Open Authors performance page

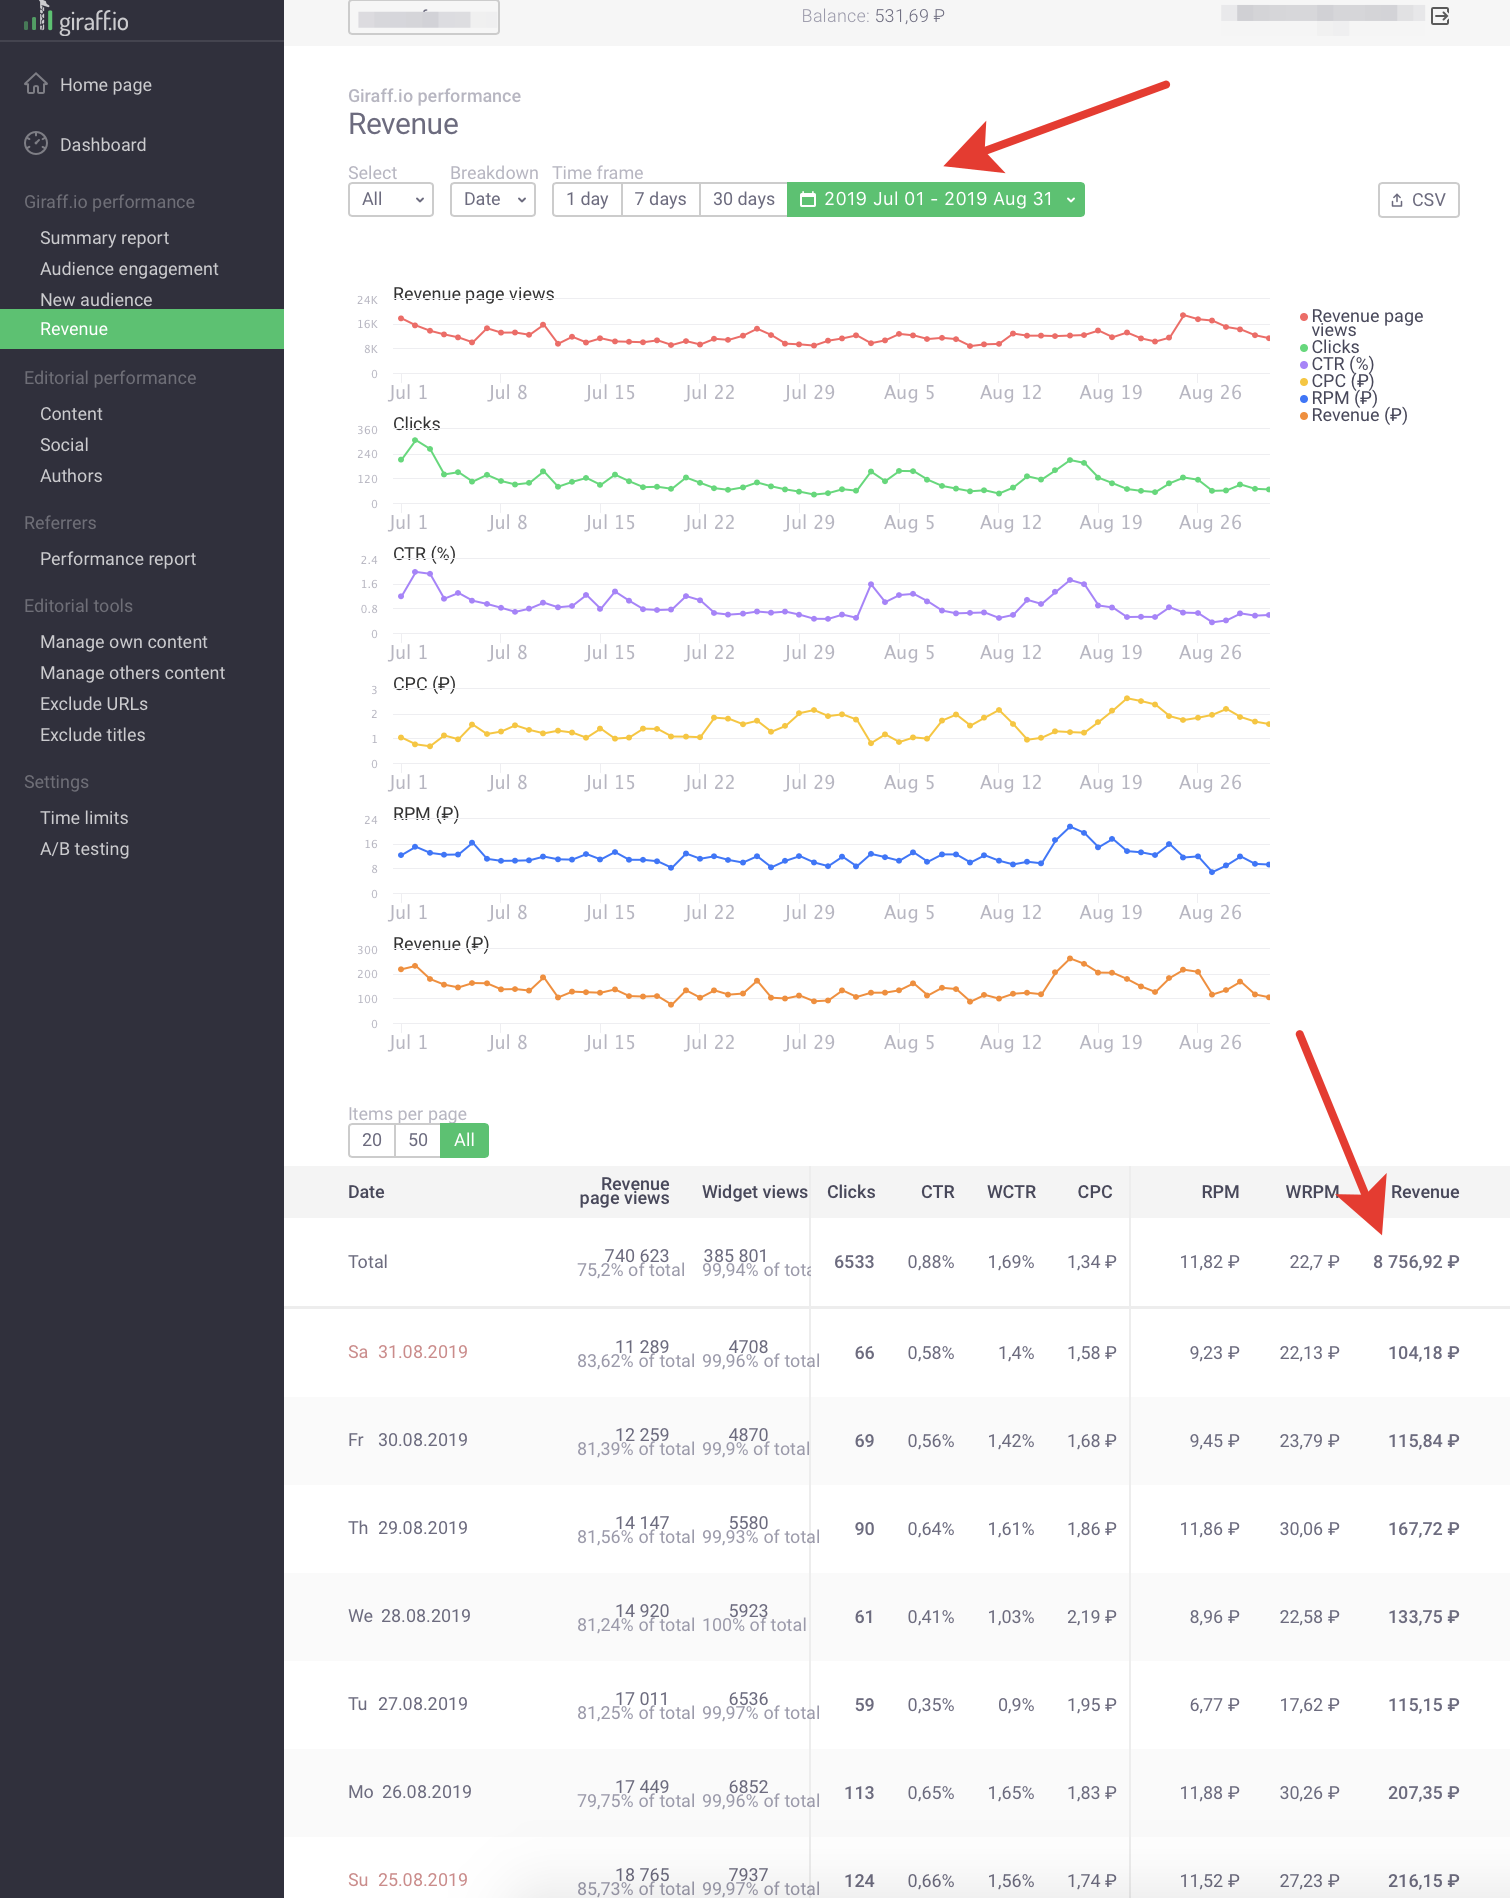[x=71, y=476]
